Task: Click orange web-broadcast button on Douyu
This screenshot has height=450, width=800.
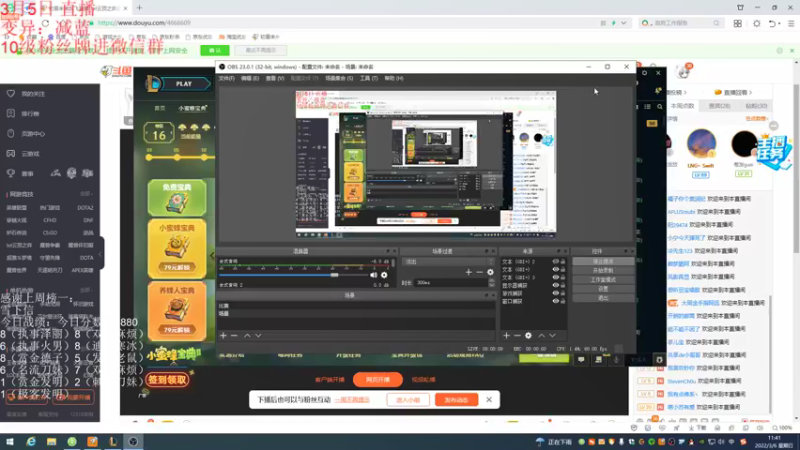Action: (378, 380)
